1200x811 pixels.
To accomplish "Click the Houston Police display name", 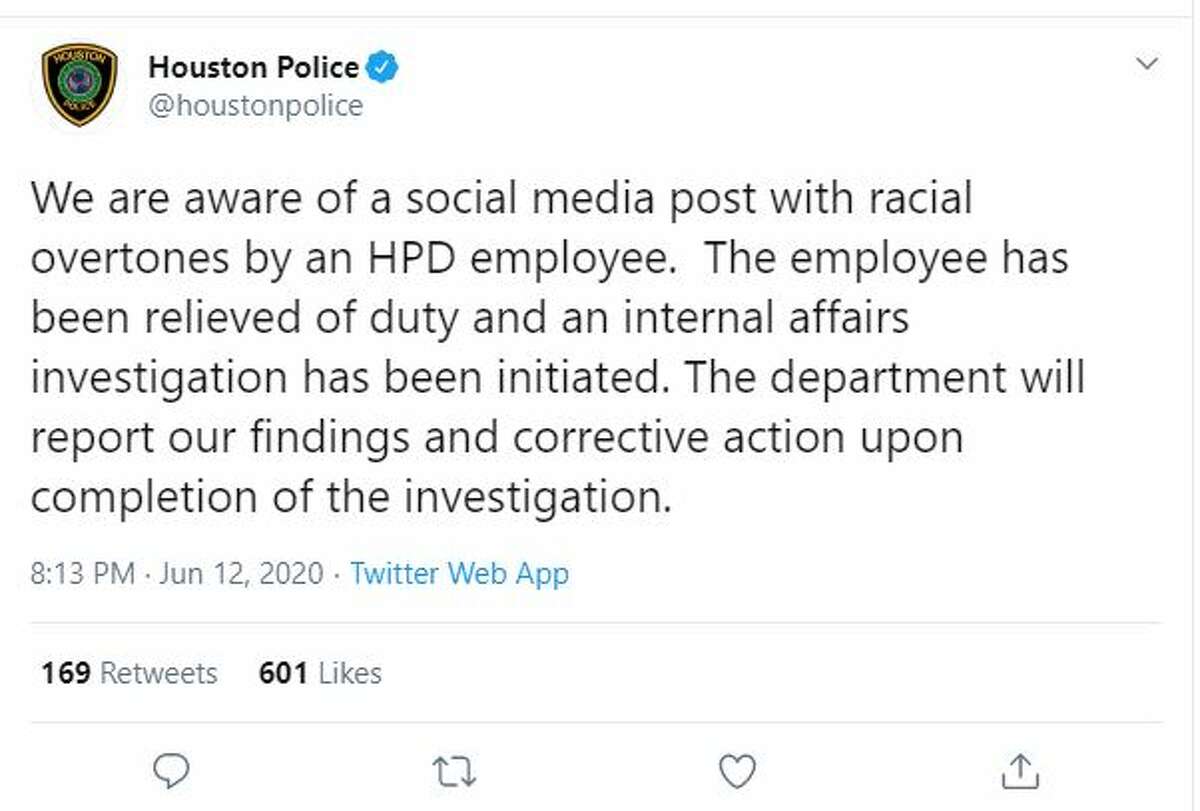I will pyautogui.click(x=254, y=66).
